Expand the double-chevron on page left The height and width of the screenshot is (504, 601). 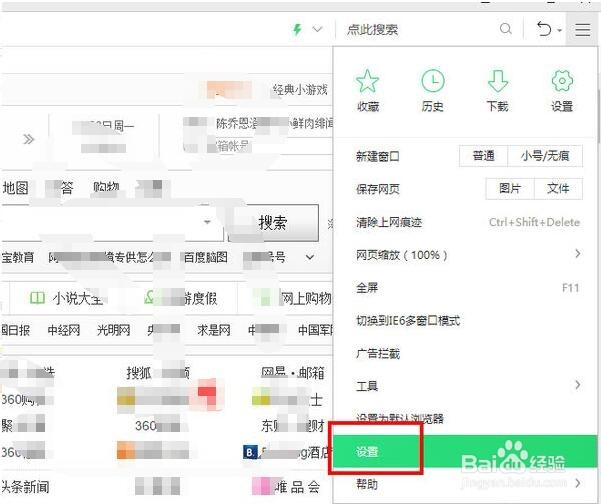29,139
